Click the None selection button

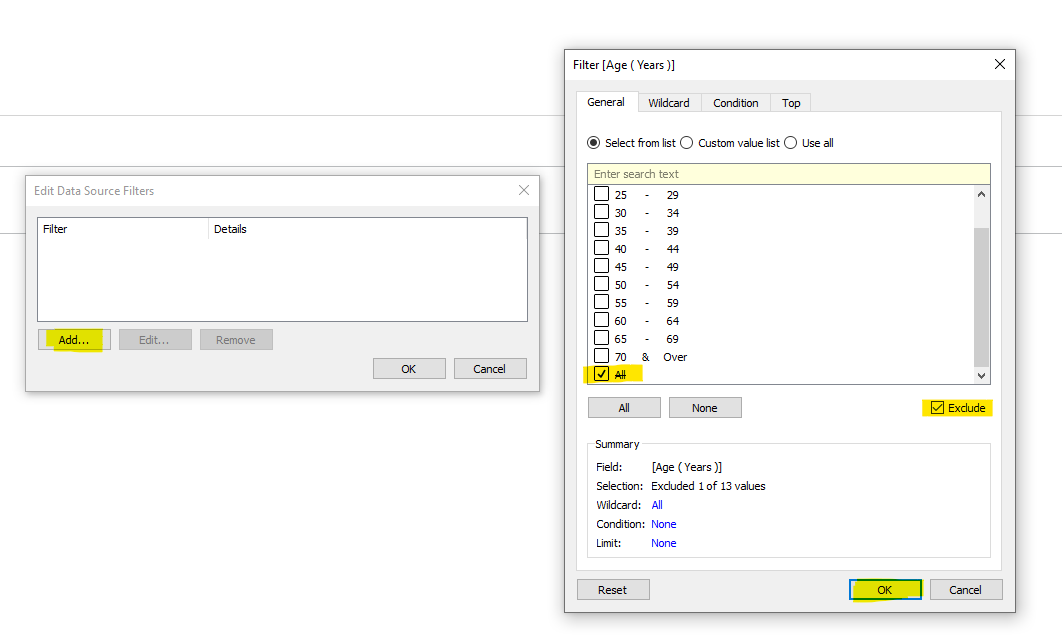[x=705, y=408]
